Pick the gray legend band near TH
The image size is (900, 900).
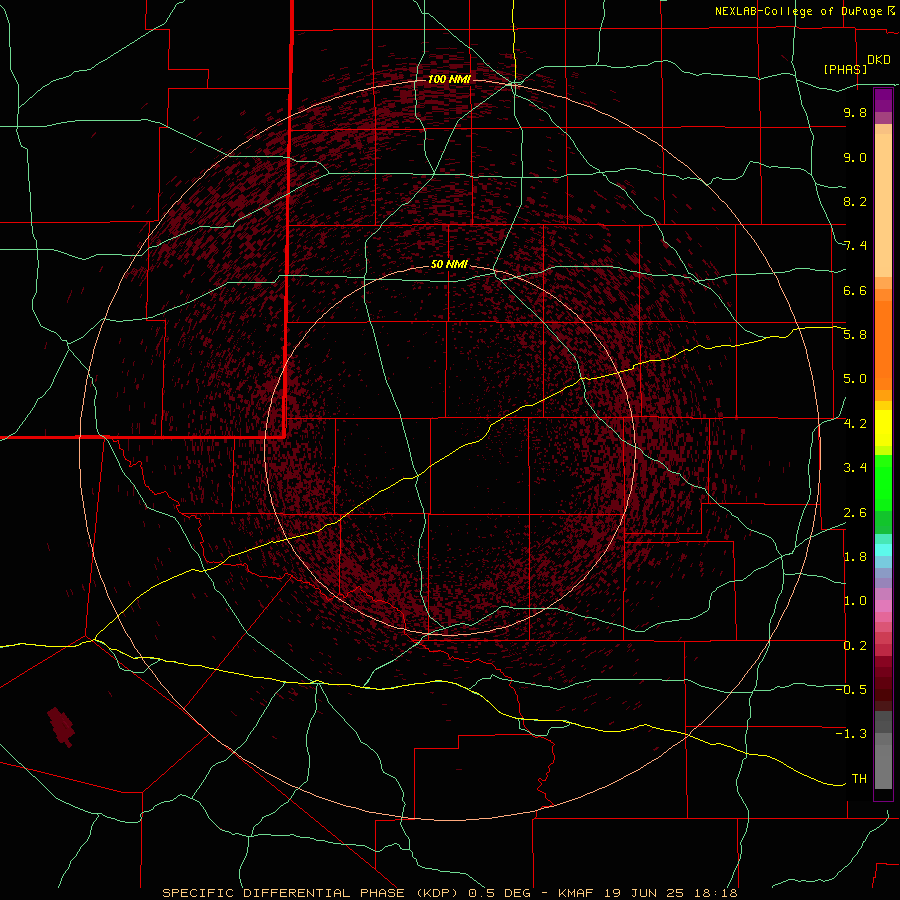(883, 766)
